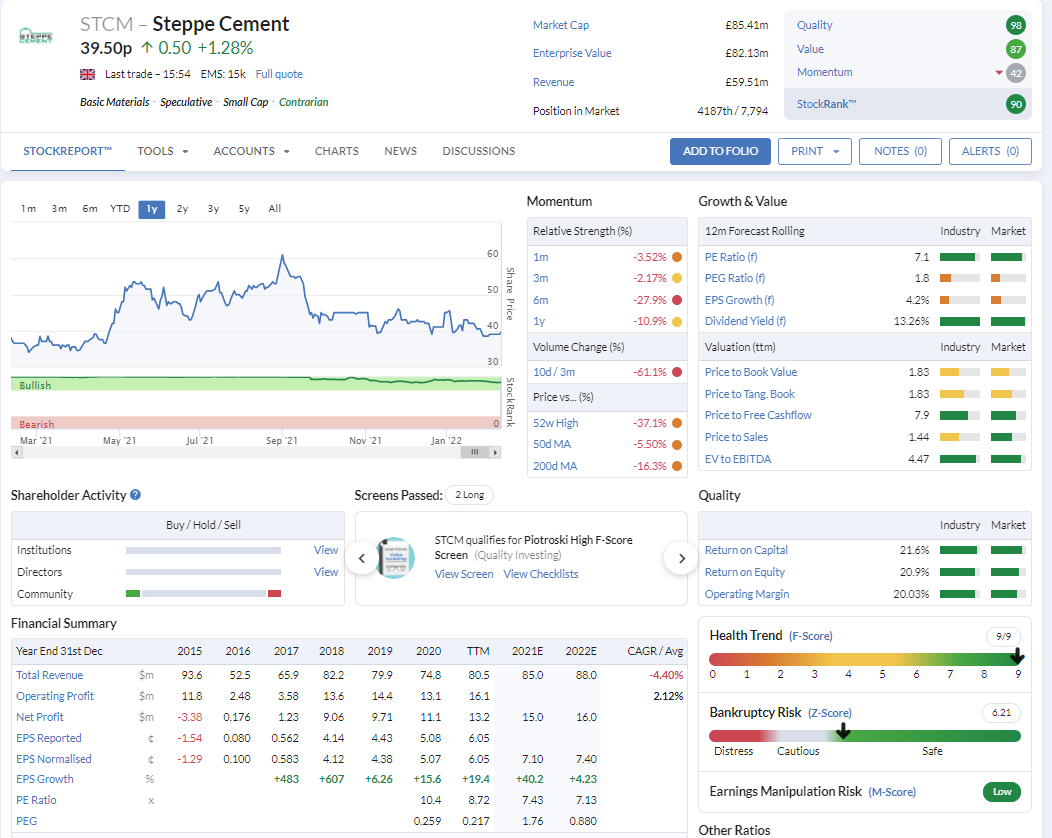Click the 6m relative strength red indicator dot

coord(677,300)
